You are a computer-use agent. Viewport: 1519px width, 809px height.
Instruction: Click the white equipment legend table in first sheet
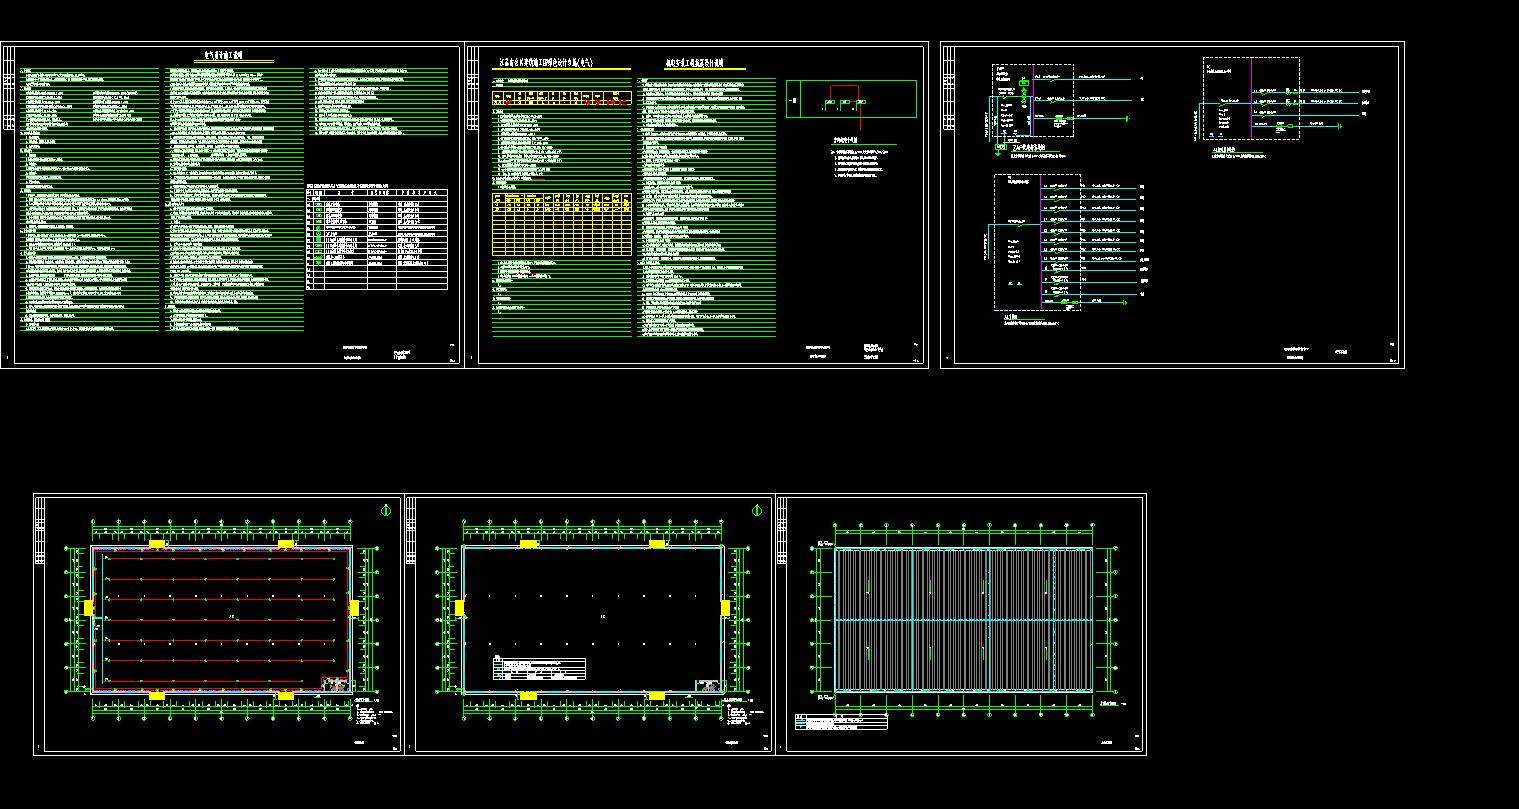coord(376,240)
